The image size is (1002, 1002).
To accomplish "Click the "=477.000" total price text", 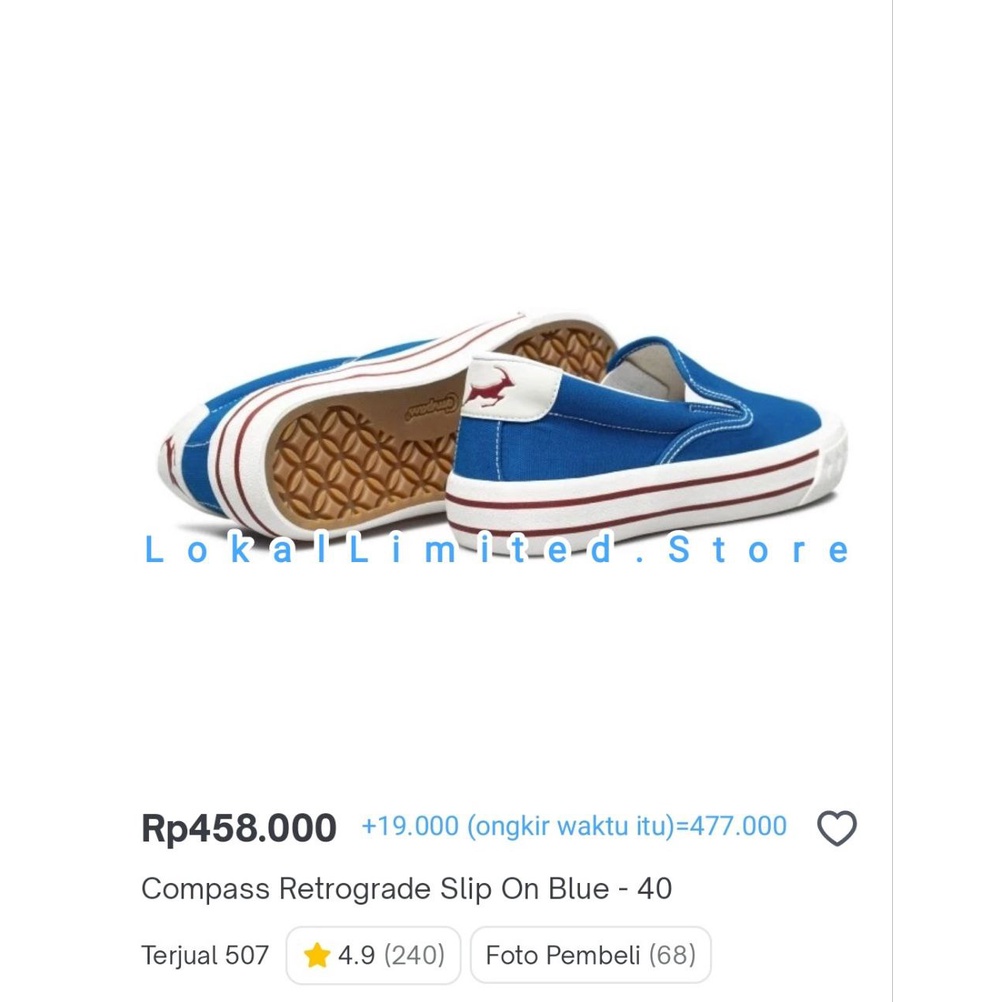I will (x=728, y=827).
